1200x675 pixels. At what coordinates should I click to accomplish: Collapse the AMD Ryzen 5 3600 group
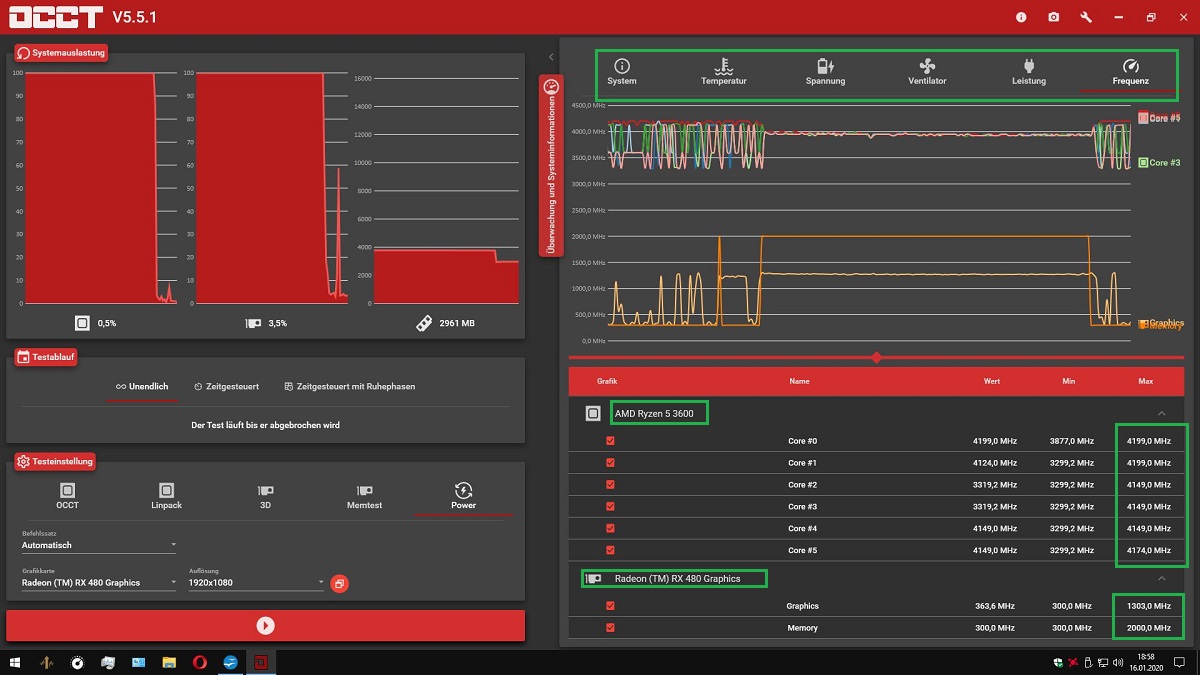tap(1161, 413)
